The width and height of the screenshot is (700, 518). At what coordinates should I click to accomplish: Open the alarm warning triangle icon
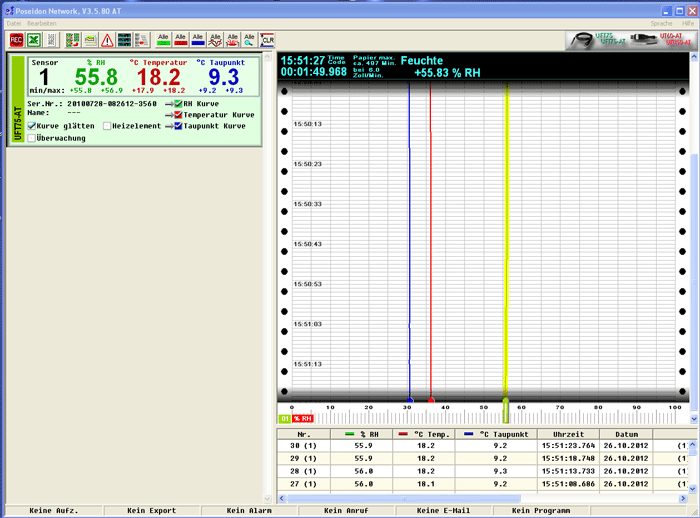click(107, 40)
